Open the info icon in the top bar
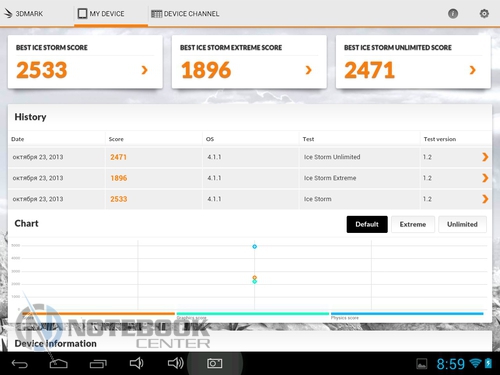The height and width of the screenshot is (375, 500). click(x=453, y=14)
